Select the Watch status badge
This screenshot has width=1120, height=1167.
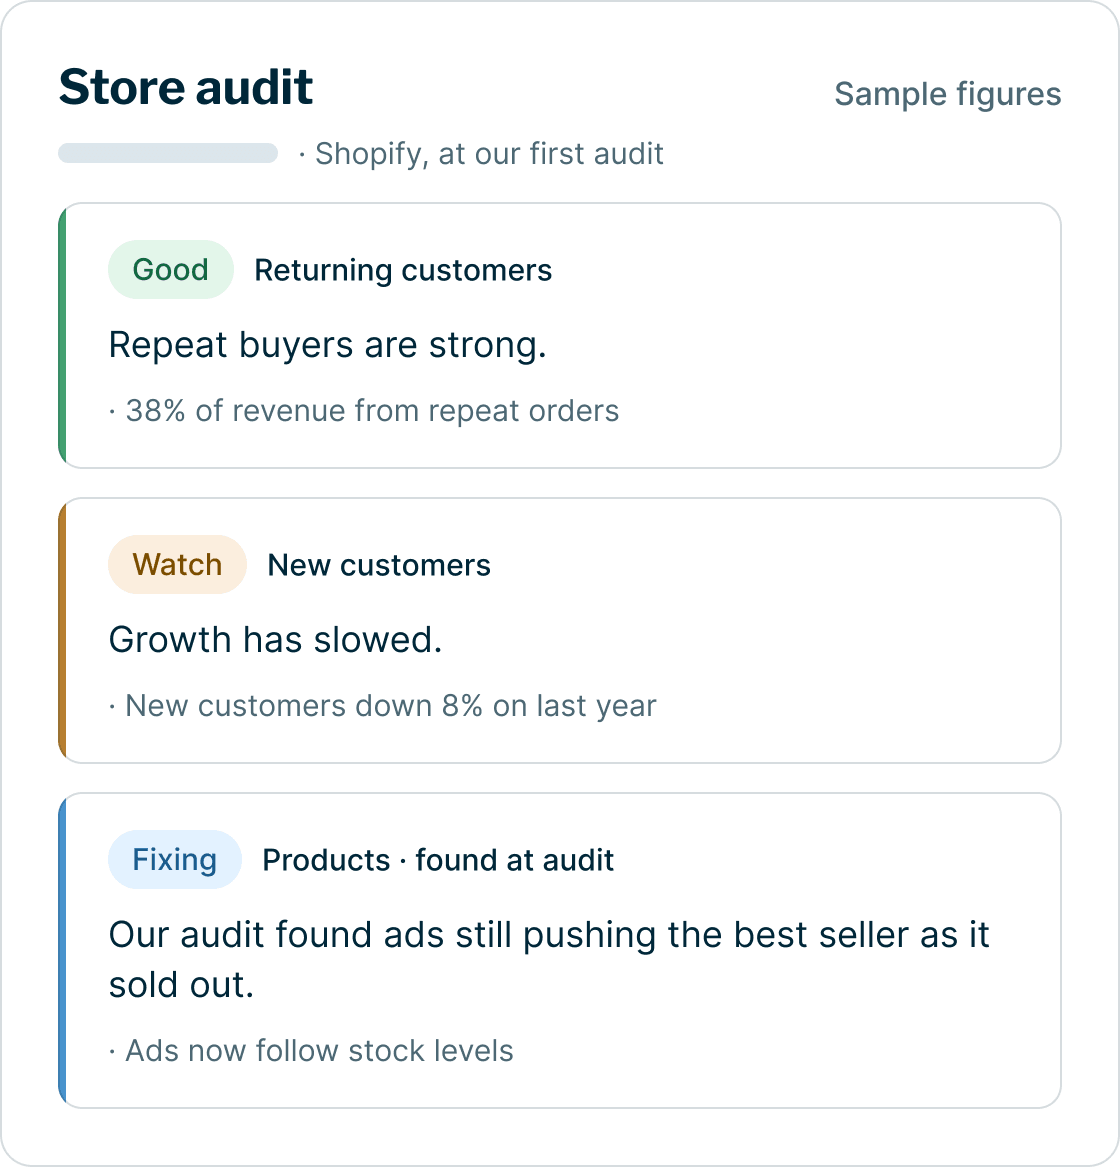click(x=177, y=564)
